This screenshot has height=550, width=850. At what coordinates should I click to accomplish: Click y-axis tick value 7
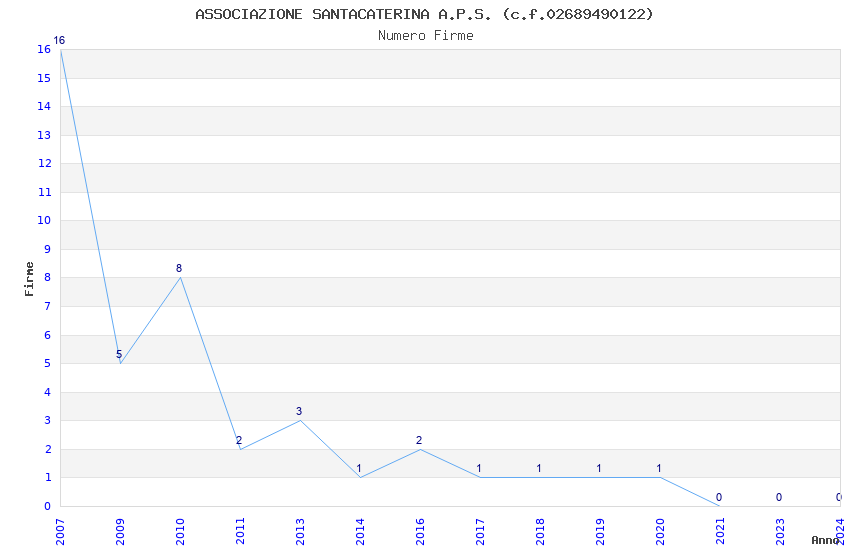48,306
